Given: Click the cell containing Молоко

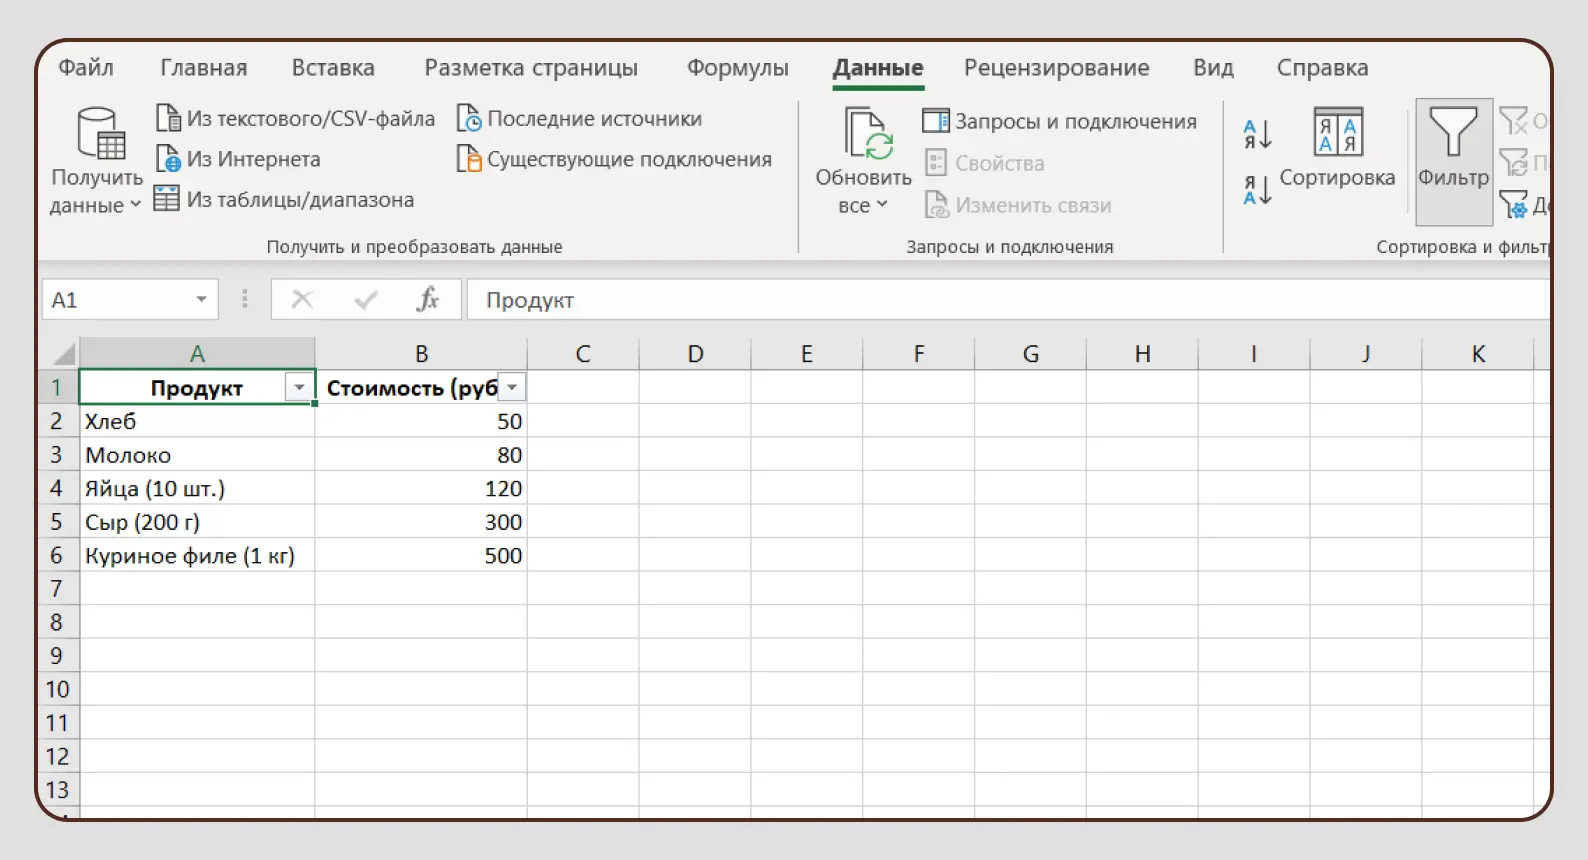Looking at the screenshot, I should pyautogui.click(x=197, y=454).
